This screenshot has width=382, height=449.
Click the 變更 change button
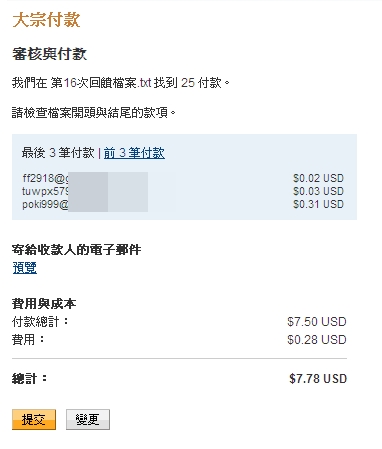88,419
